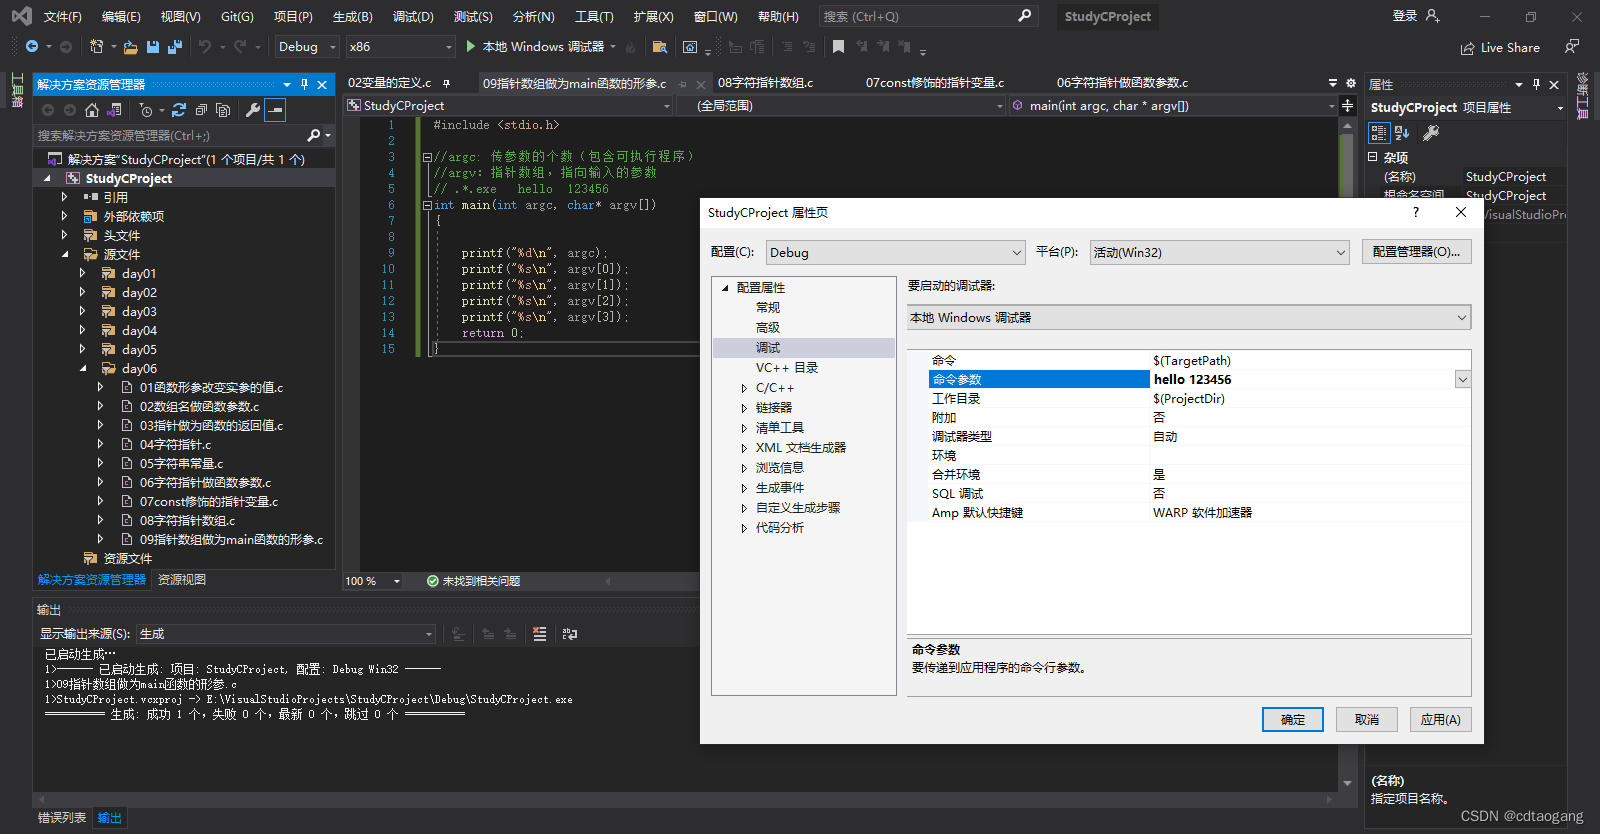Screen dimensions: 1600x834
Task: Open the Debug solution configuration dropdown
Action: (308, 47)
